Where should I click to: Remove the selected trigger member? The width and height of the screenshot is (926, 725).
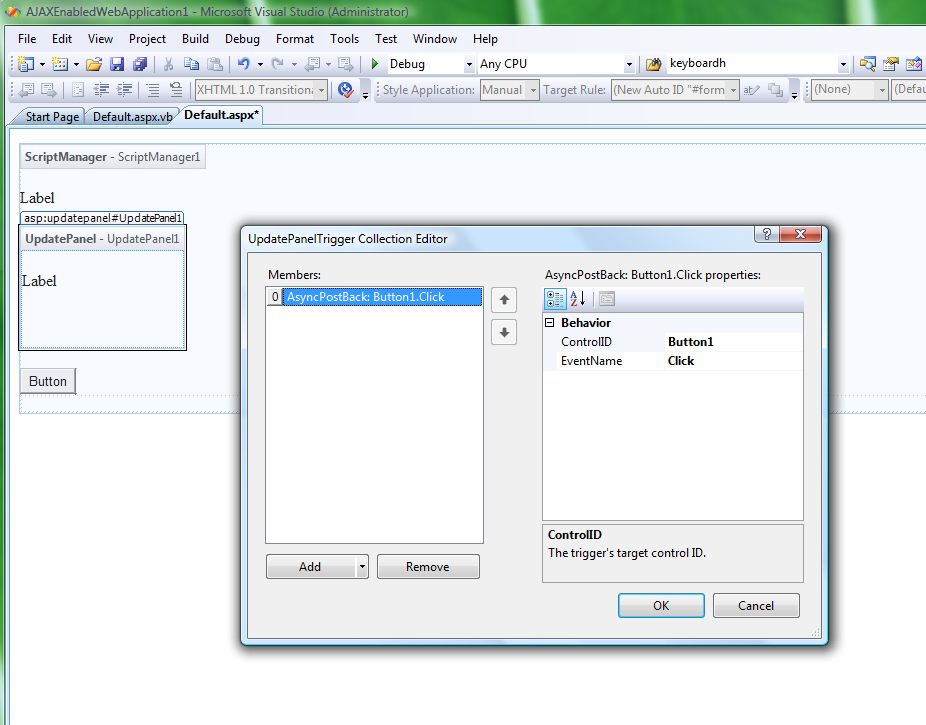tap(428, 567)
